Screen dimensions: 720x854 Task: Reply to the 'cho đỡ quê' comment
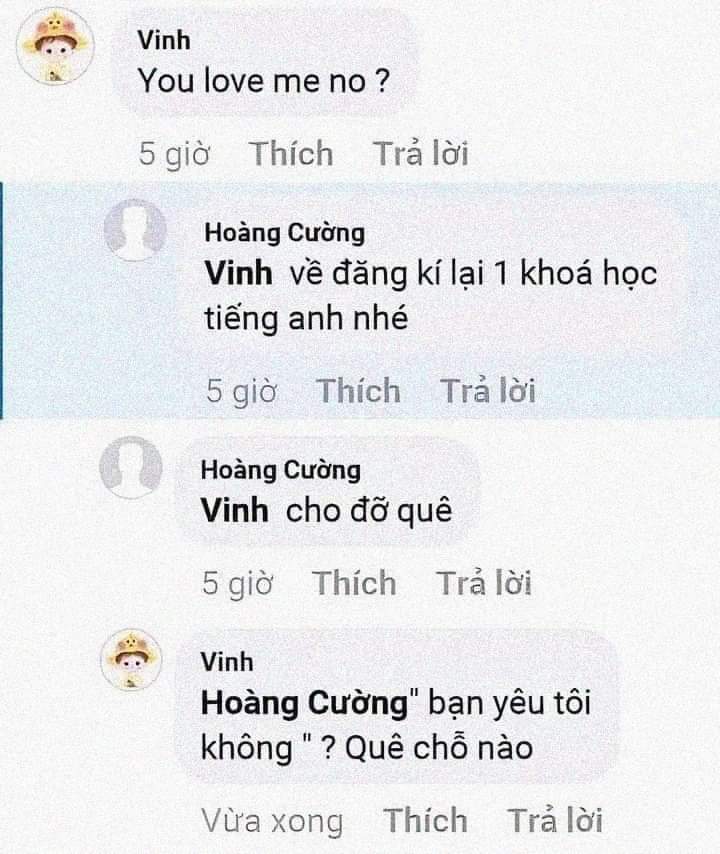[484, 583]
